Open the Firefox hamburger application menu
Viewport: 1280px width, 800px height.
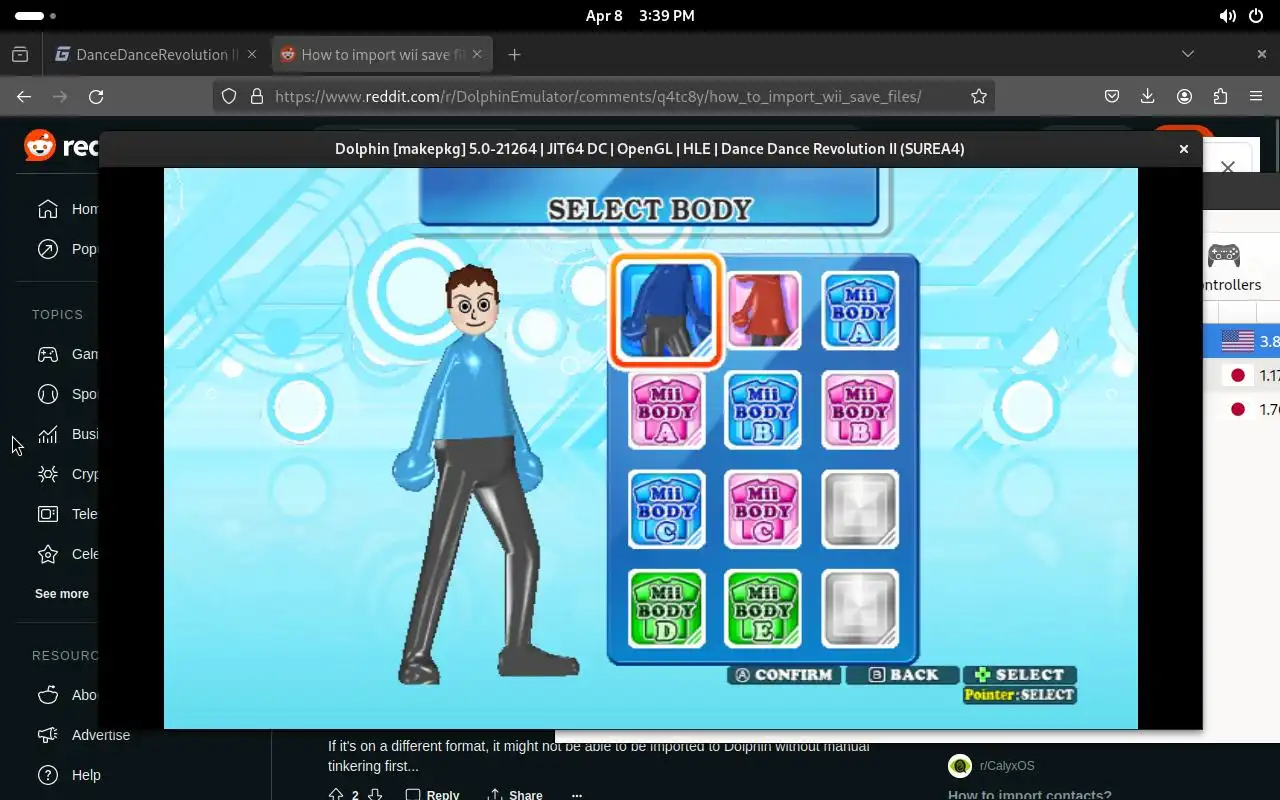[x=1256, y=97]
